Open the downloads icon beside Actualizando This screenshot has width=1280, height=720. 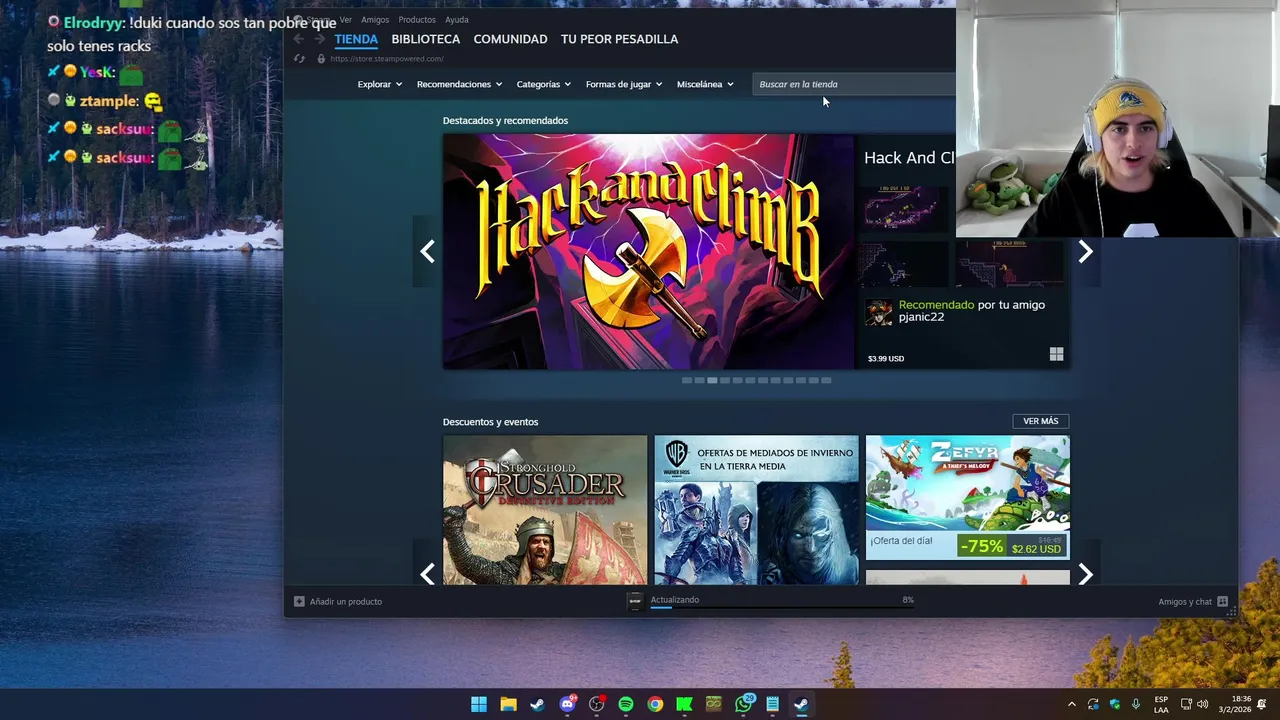tap(635, 601)
